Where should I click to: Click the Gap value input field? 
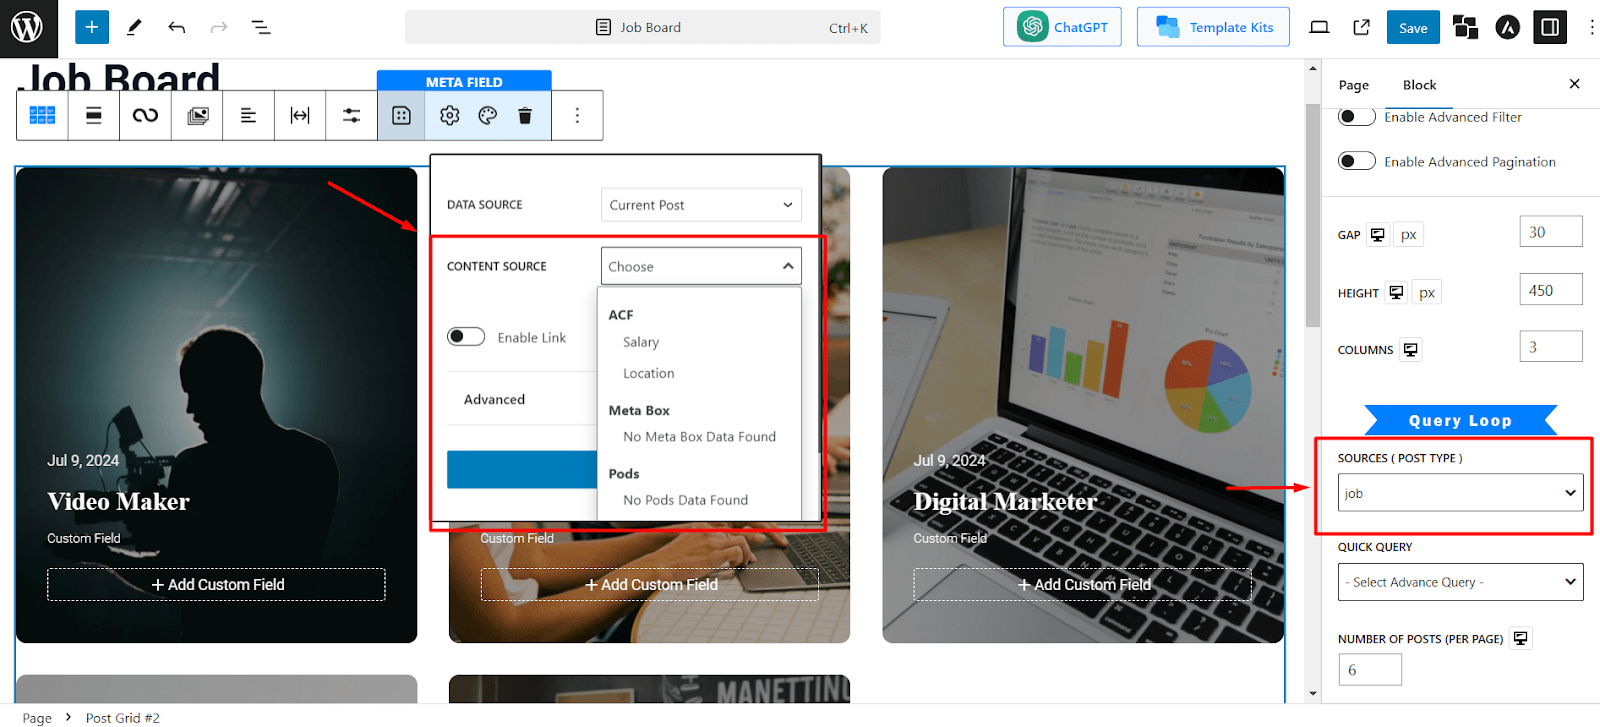click(1550, 232)
